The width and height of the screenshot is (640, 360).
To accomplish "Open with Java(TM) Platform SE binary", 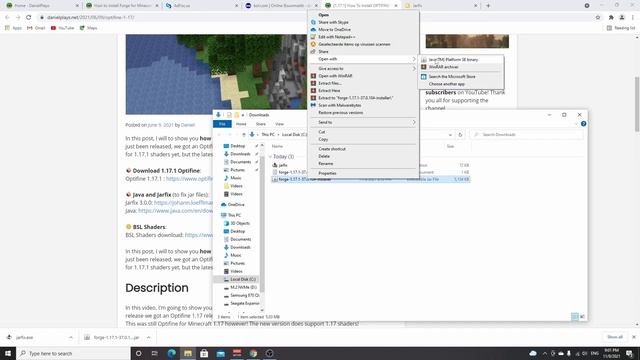I will click(453, 60).
